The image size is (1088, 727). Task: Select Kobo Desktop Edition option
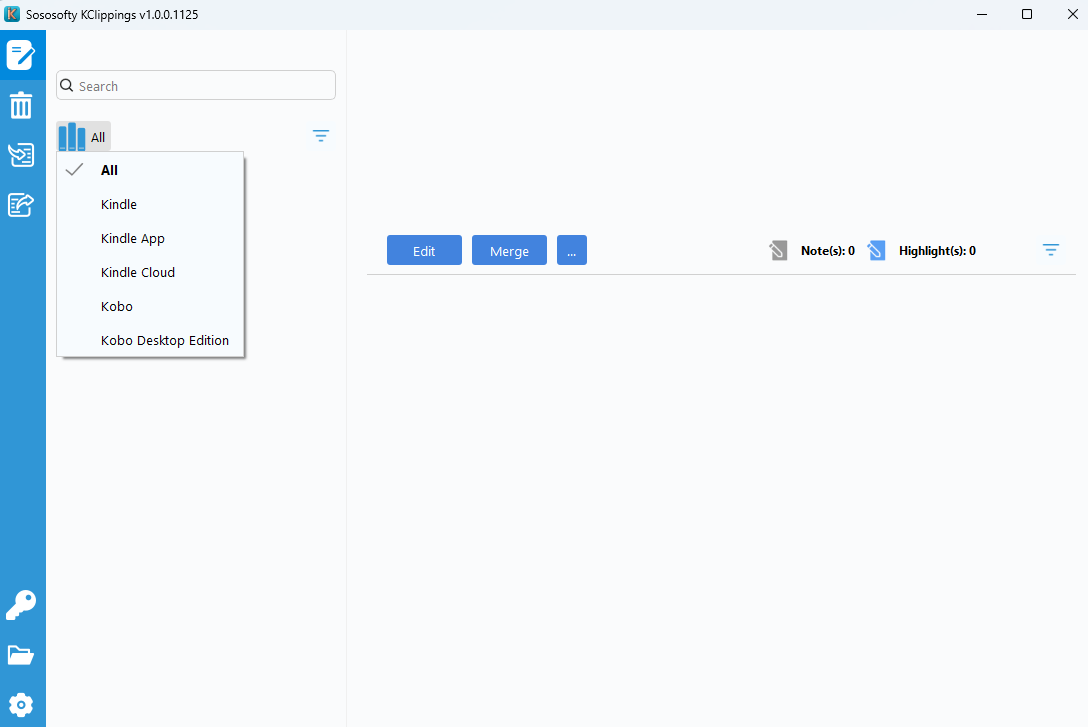[x=151, y=340]
